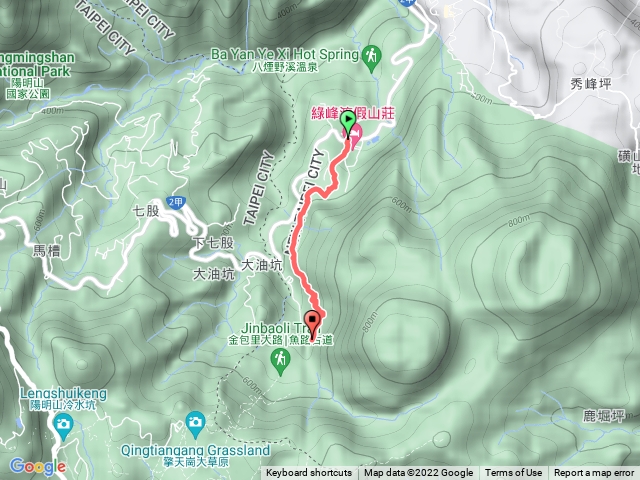Open Terms of Use link
The image size is (640, 480).
[x=513, y=473]
